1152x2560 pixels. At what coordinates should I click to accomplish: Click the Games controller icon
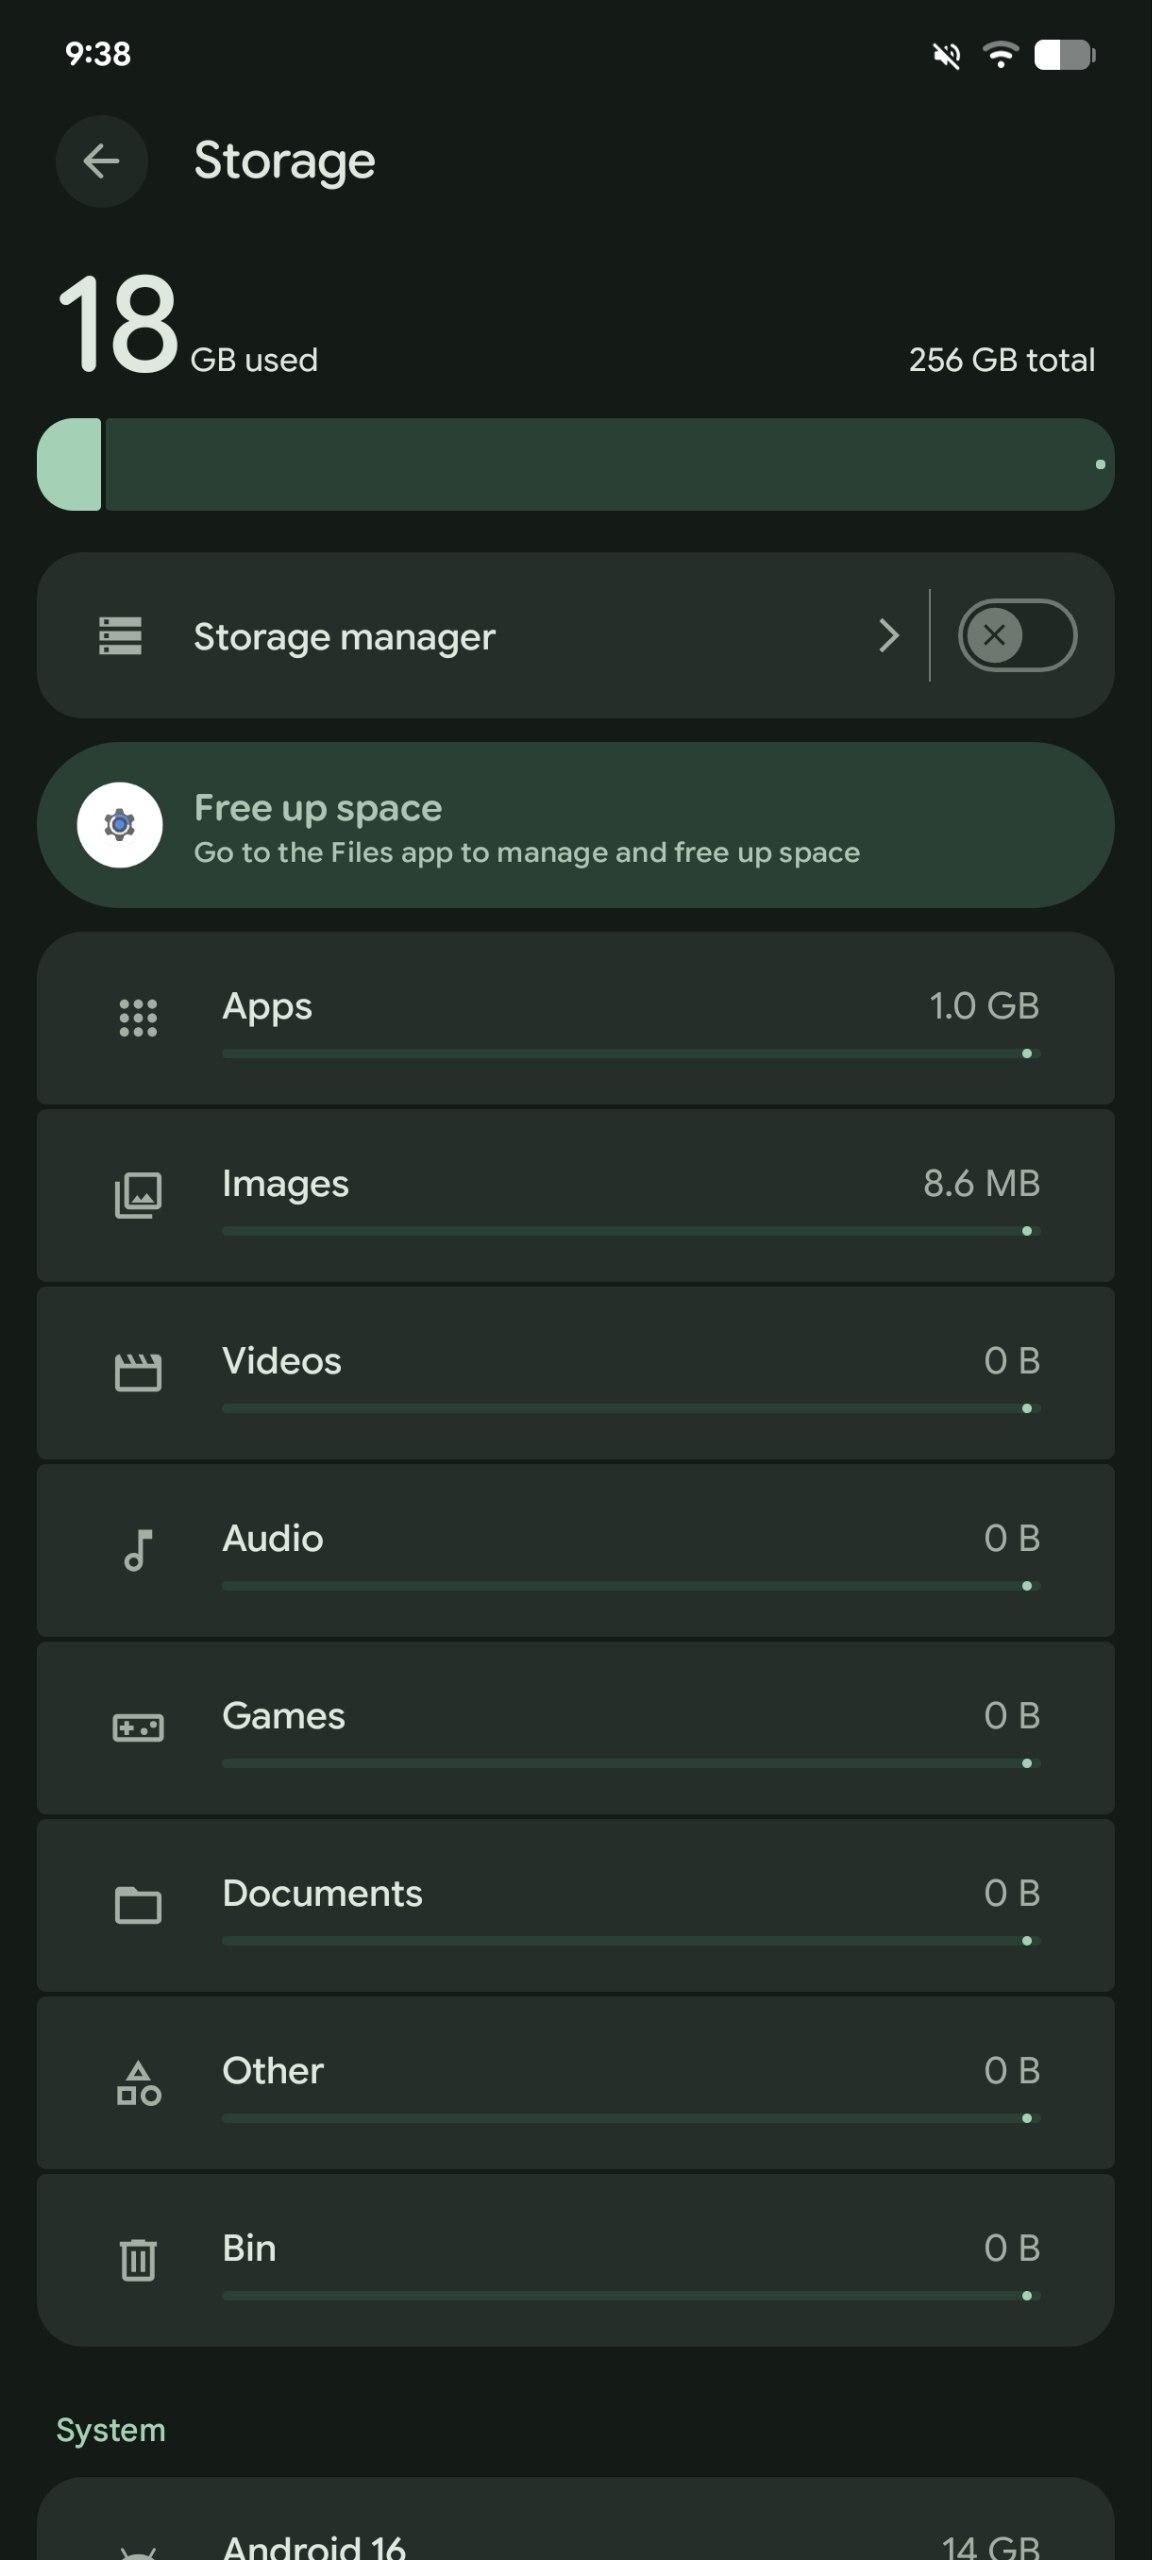[x=138, y=1727]
